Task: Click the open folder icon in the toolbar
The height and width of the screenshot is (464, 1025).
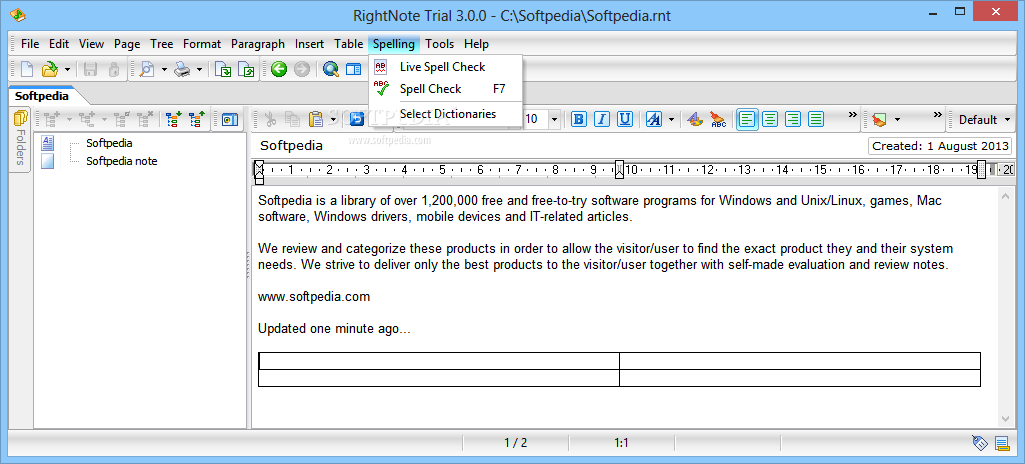Action: pos(49,69)
